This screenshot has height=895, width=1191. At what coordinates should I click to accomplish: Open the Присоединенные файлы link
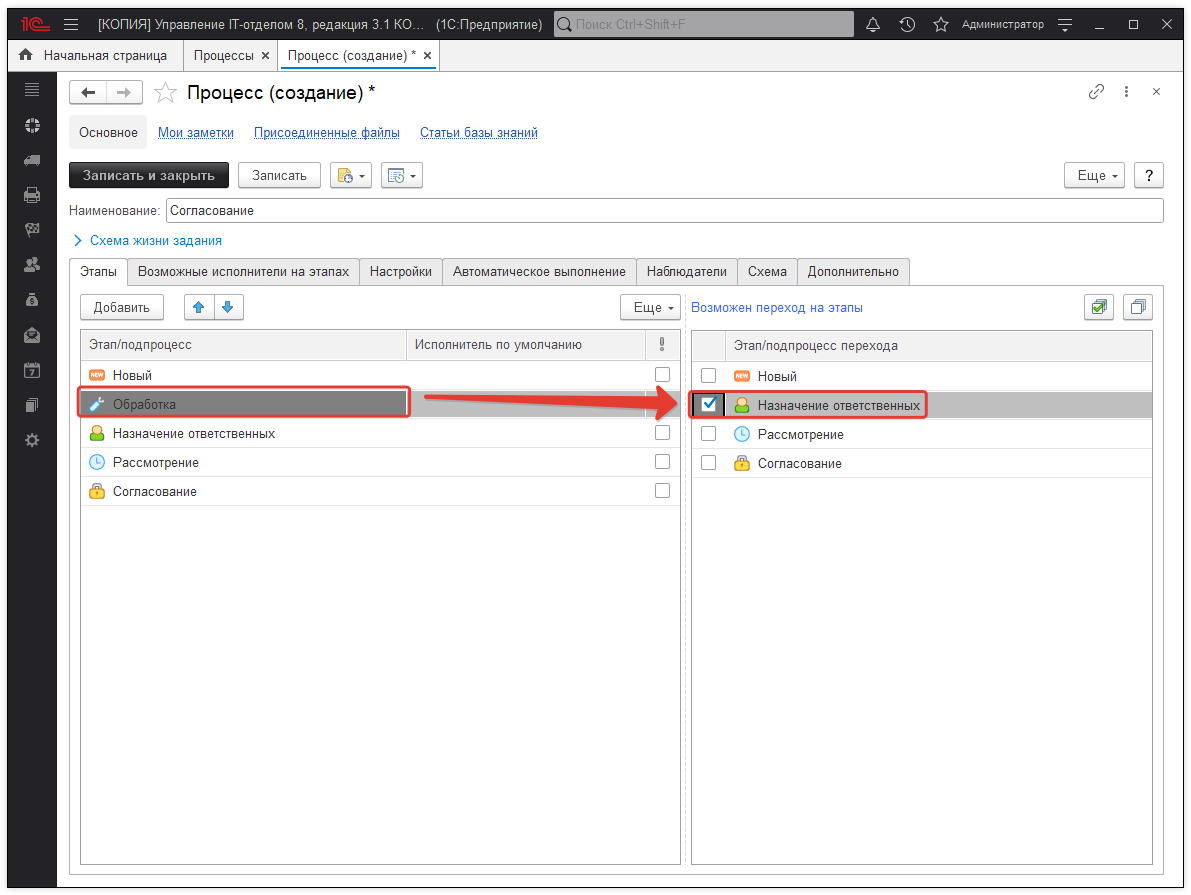click(x=326, y=132)
